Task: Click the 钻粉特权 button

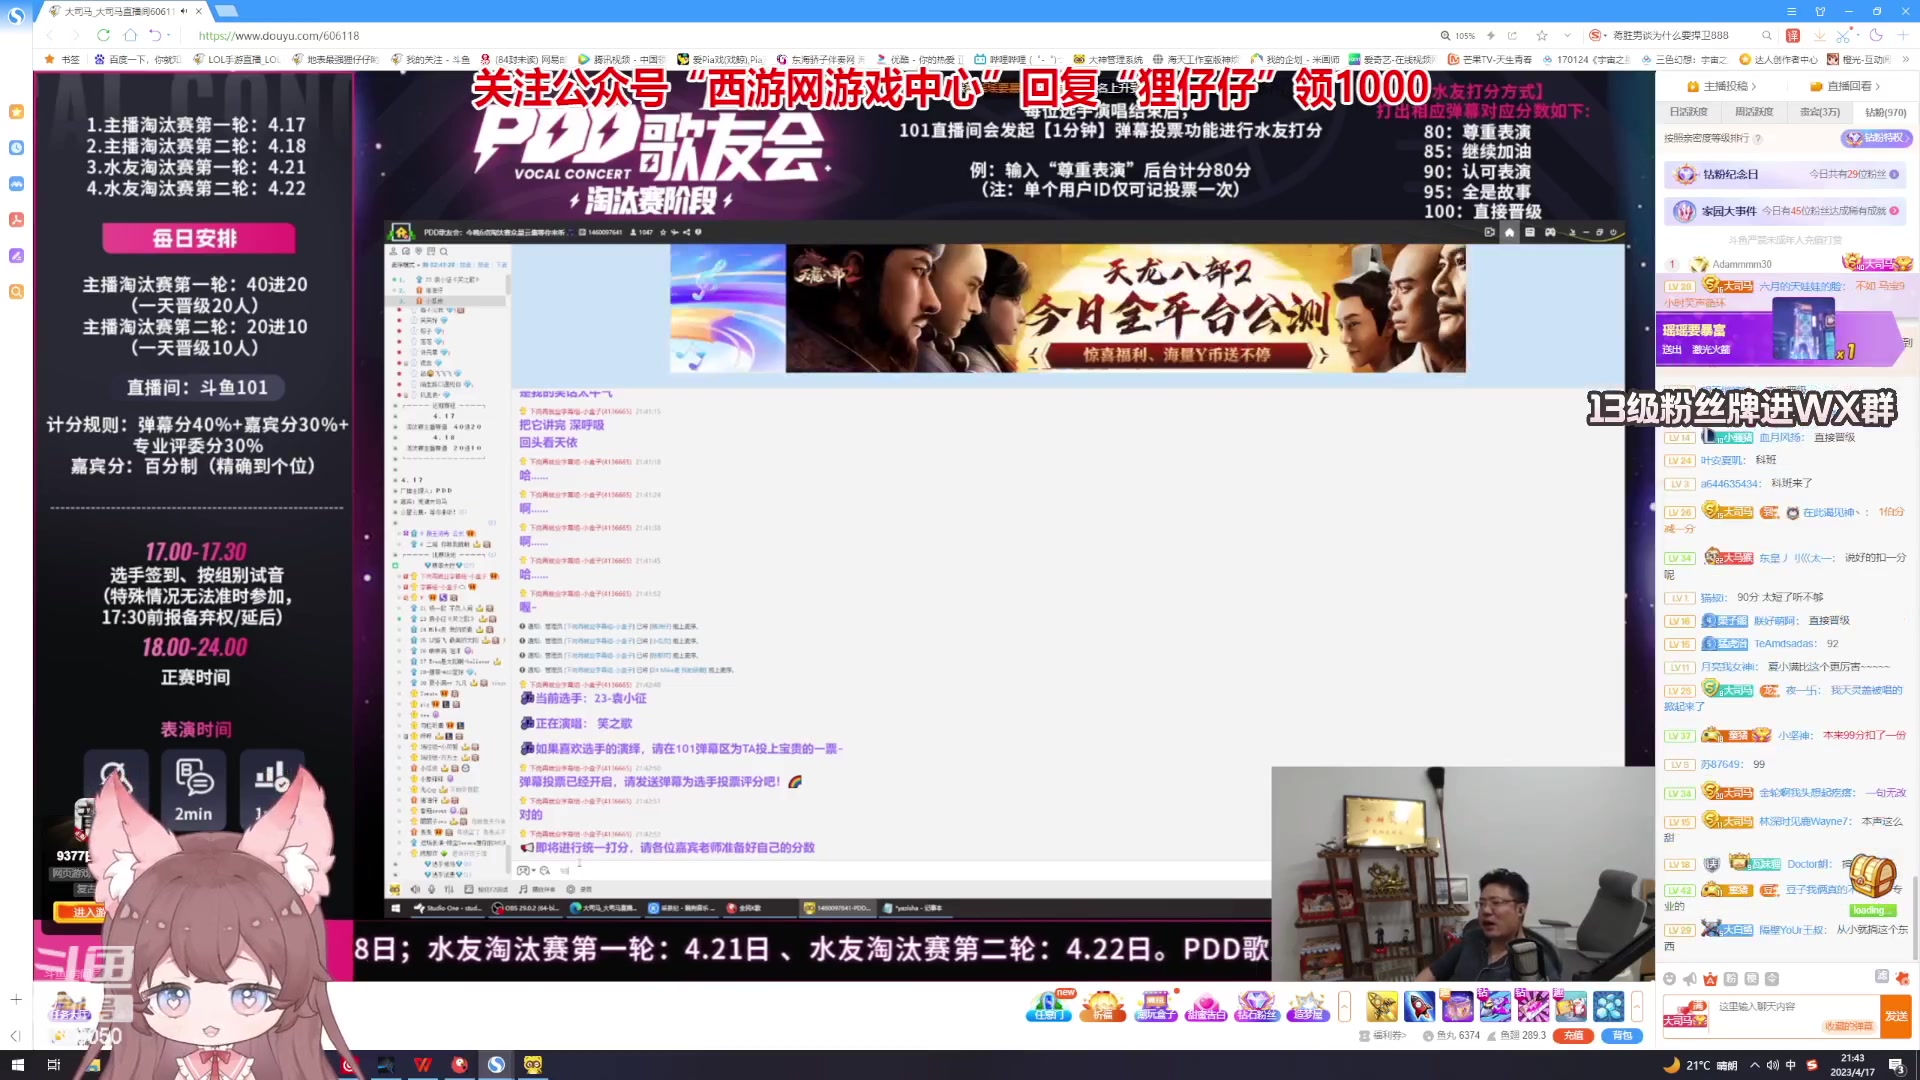Action: (1878, 138)
